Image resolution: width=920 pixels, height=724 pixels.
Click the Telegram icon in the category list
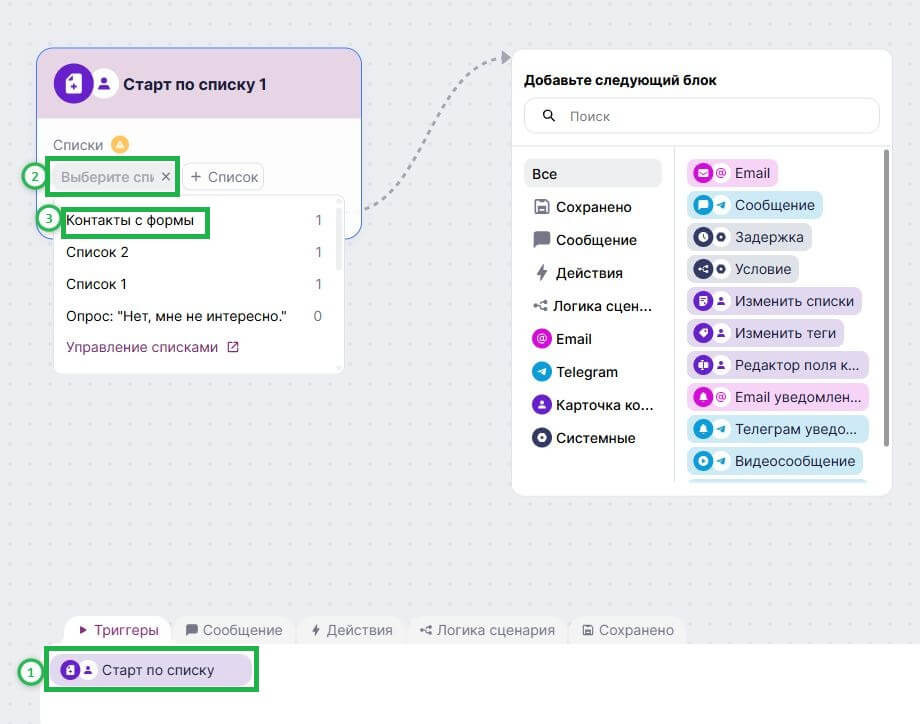pyautogui.click(x=542, y=372)
